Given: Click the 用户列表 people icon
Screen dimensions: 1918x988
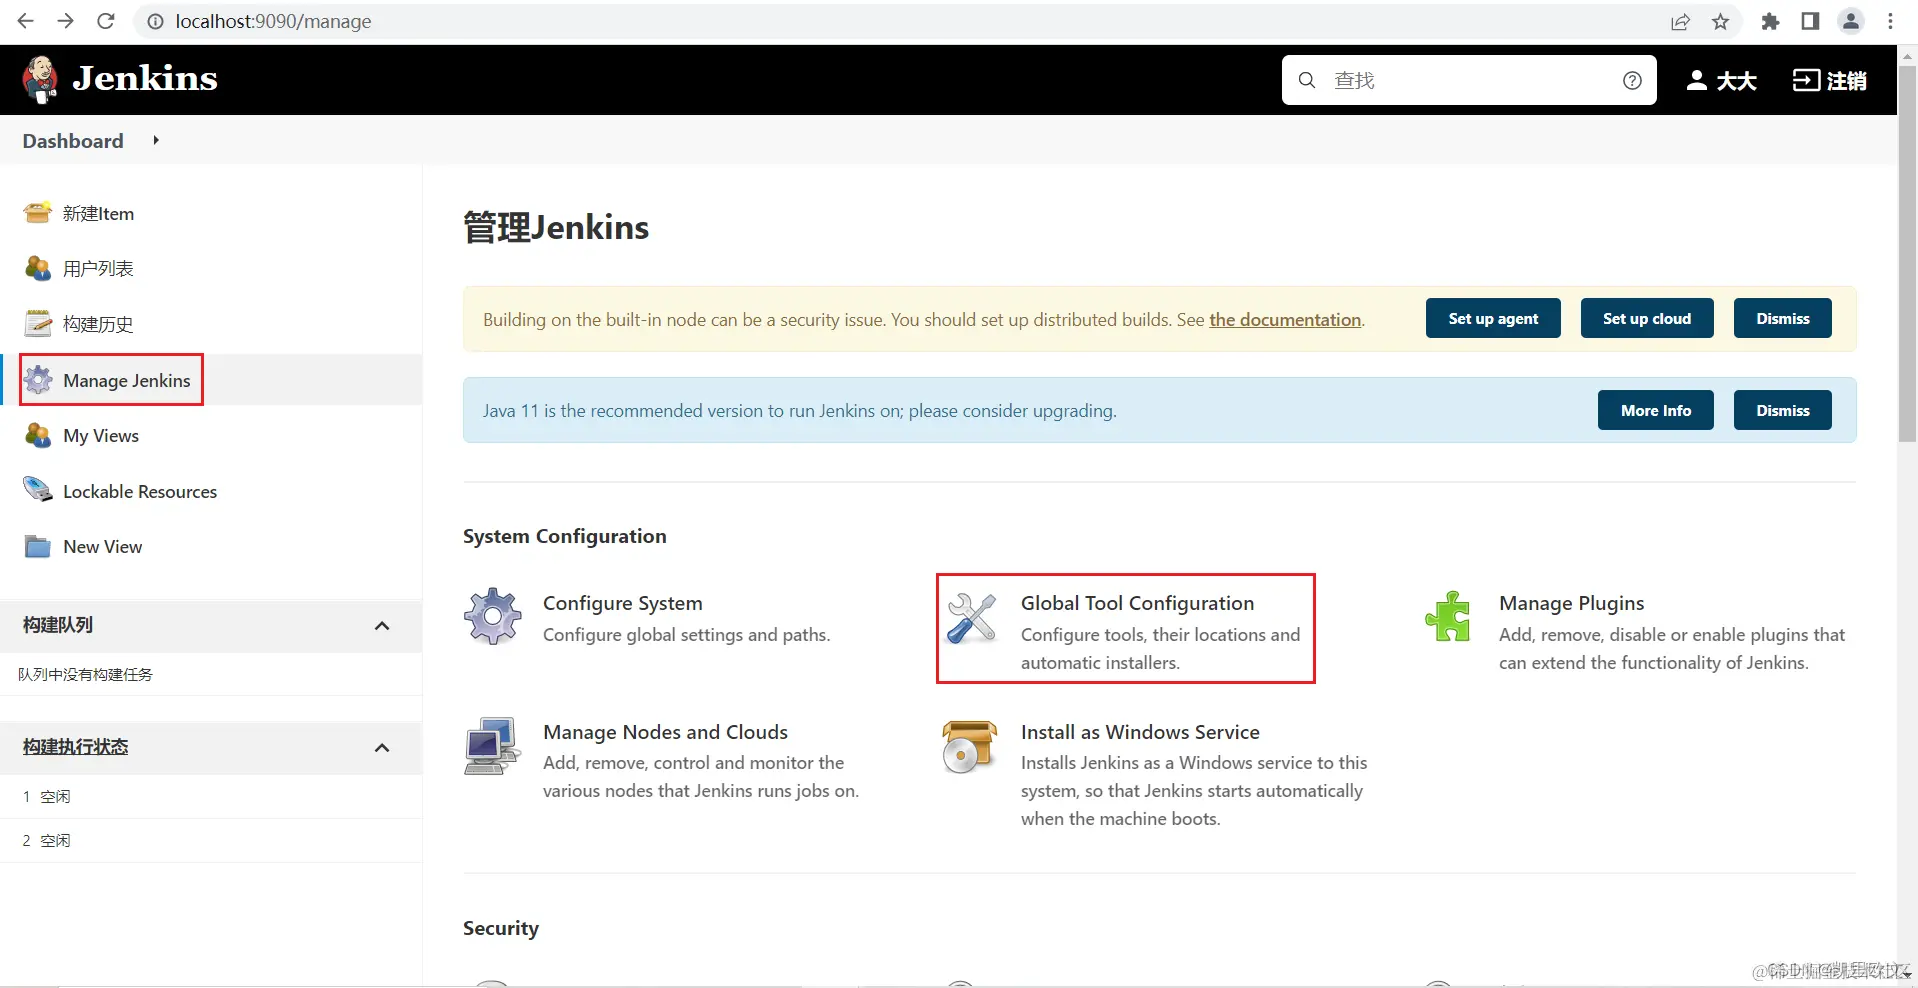Looking at the screenshot, I should 38,268.
